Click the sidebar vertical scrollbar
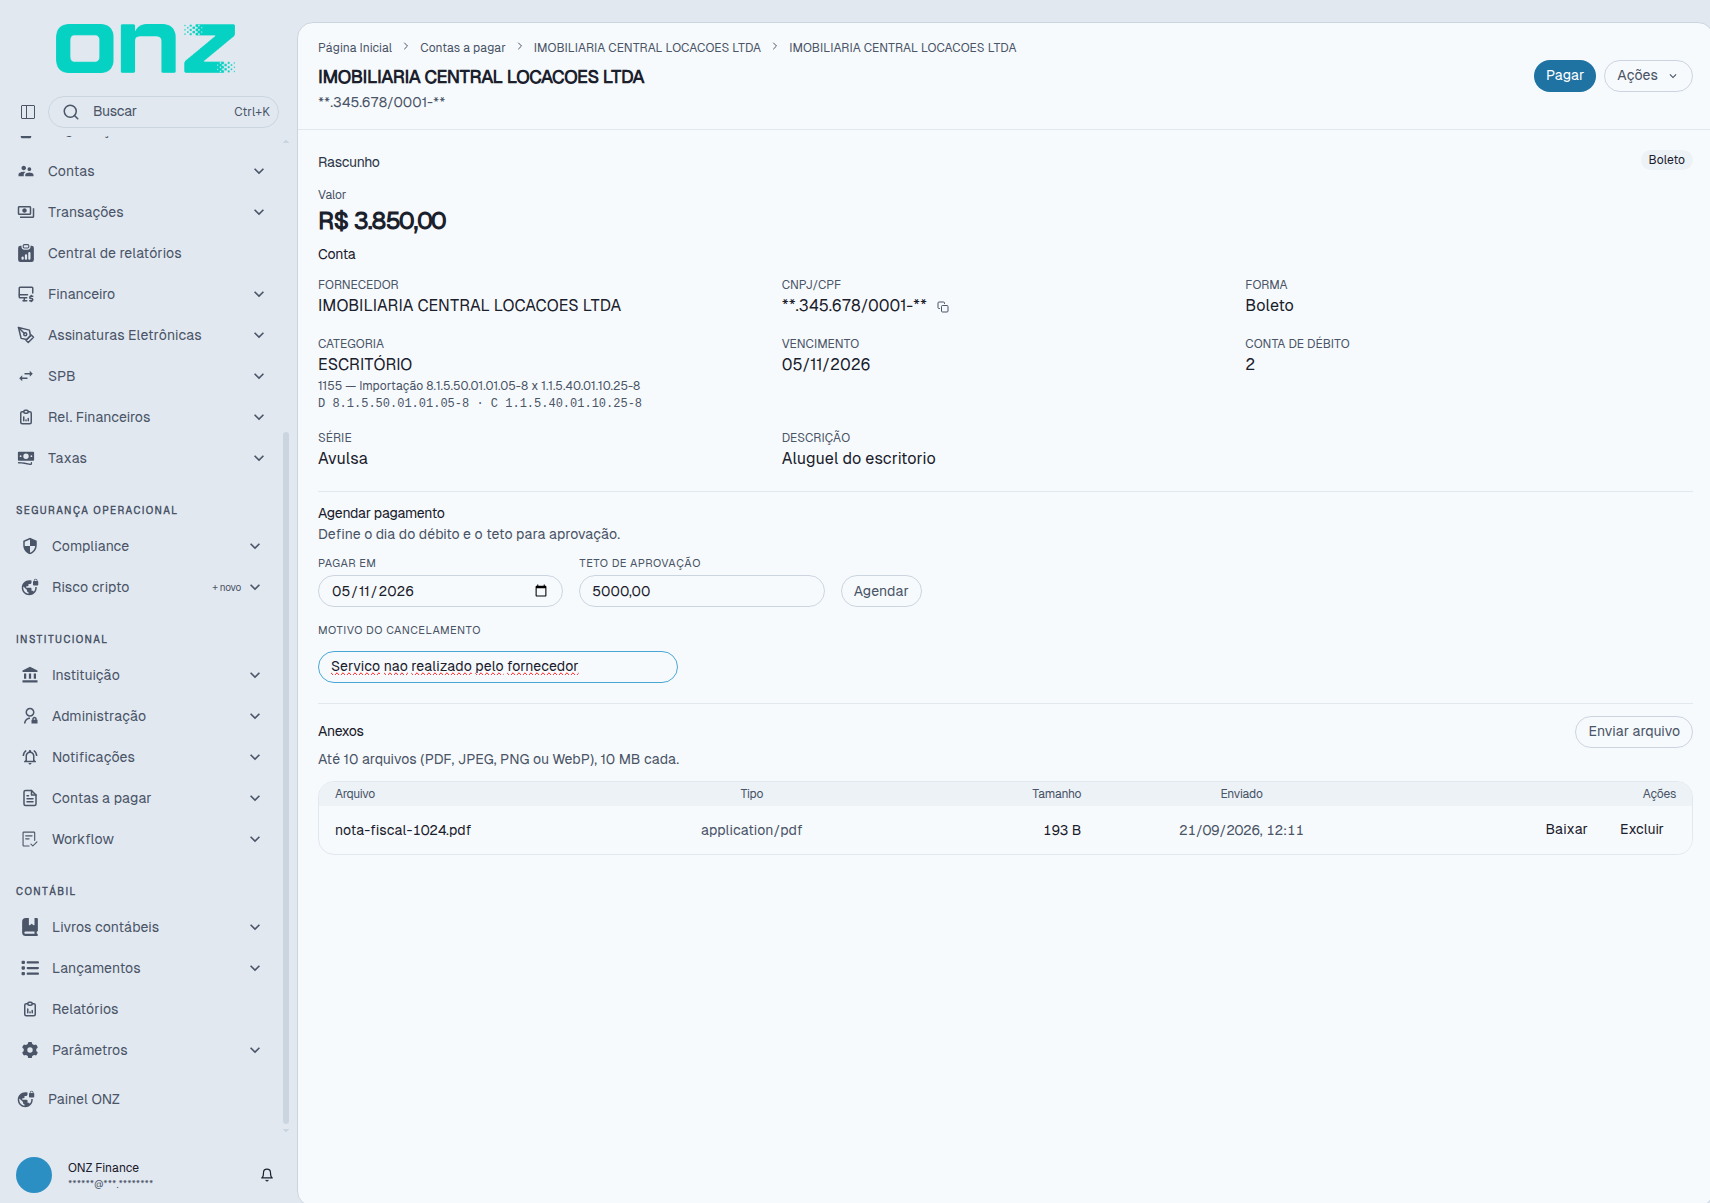This screenshot has height=1203, width=1710. tap(286, 780)
